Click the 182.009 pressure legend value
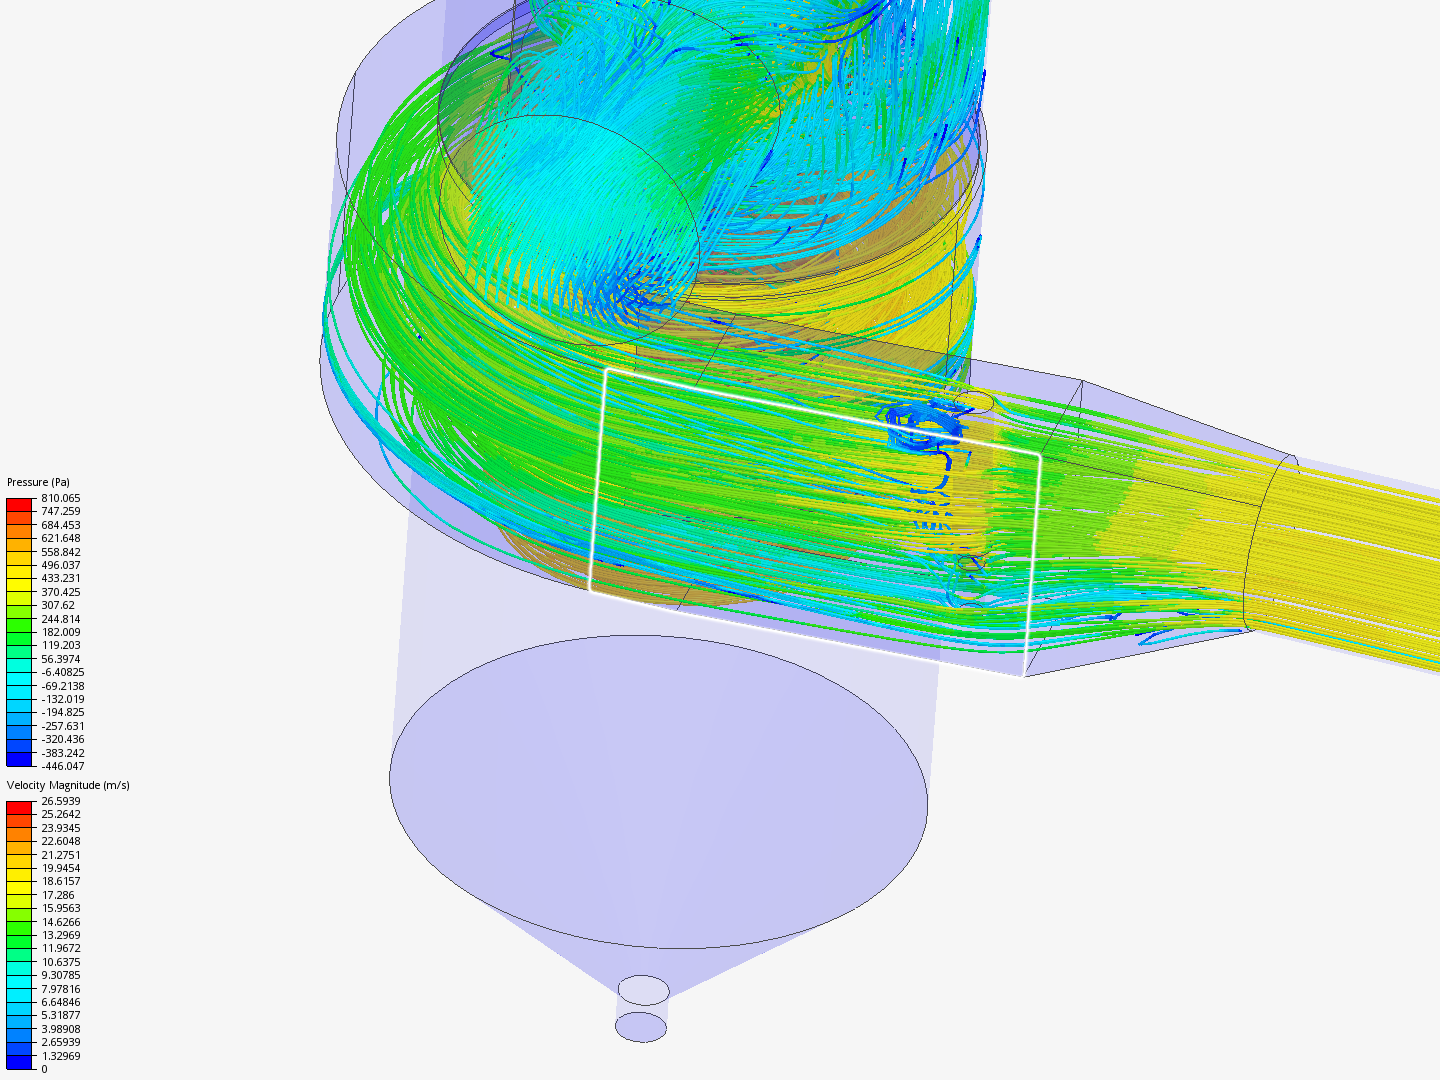 pyautogui.click(x=61, y=632)
